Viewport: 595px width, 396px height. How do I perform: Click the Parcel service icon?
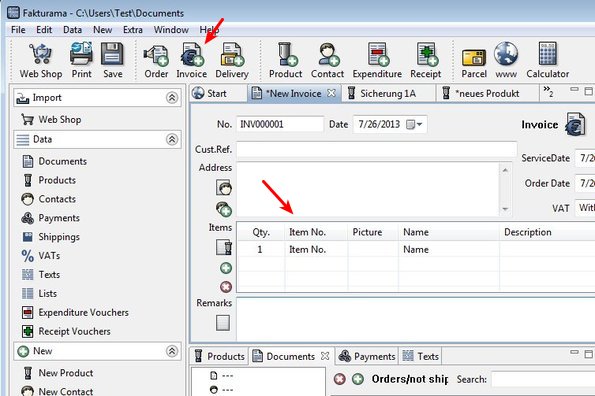click(474, 61)
